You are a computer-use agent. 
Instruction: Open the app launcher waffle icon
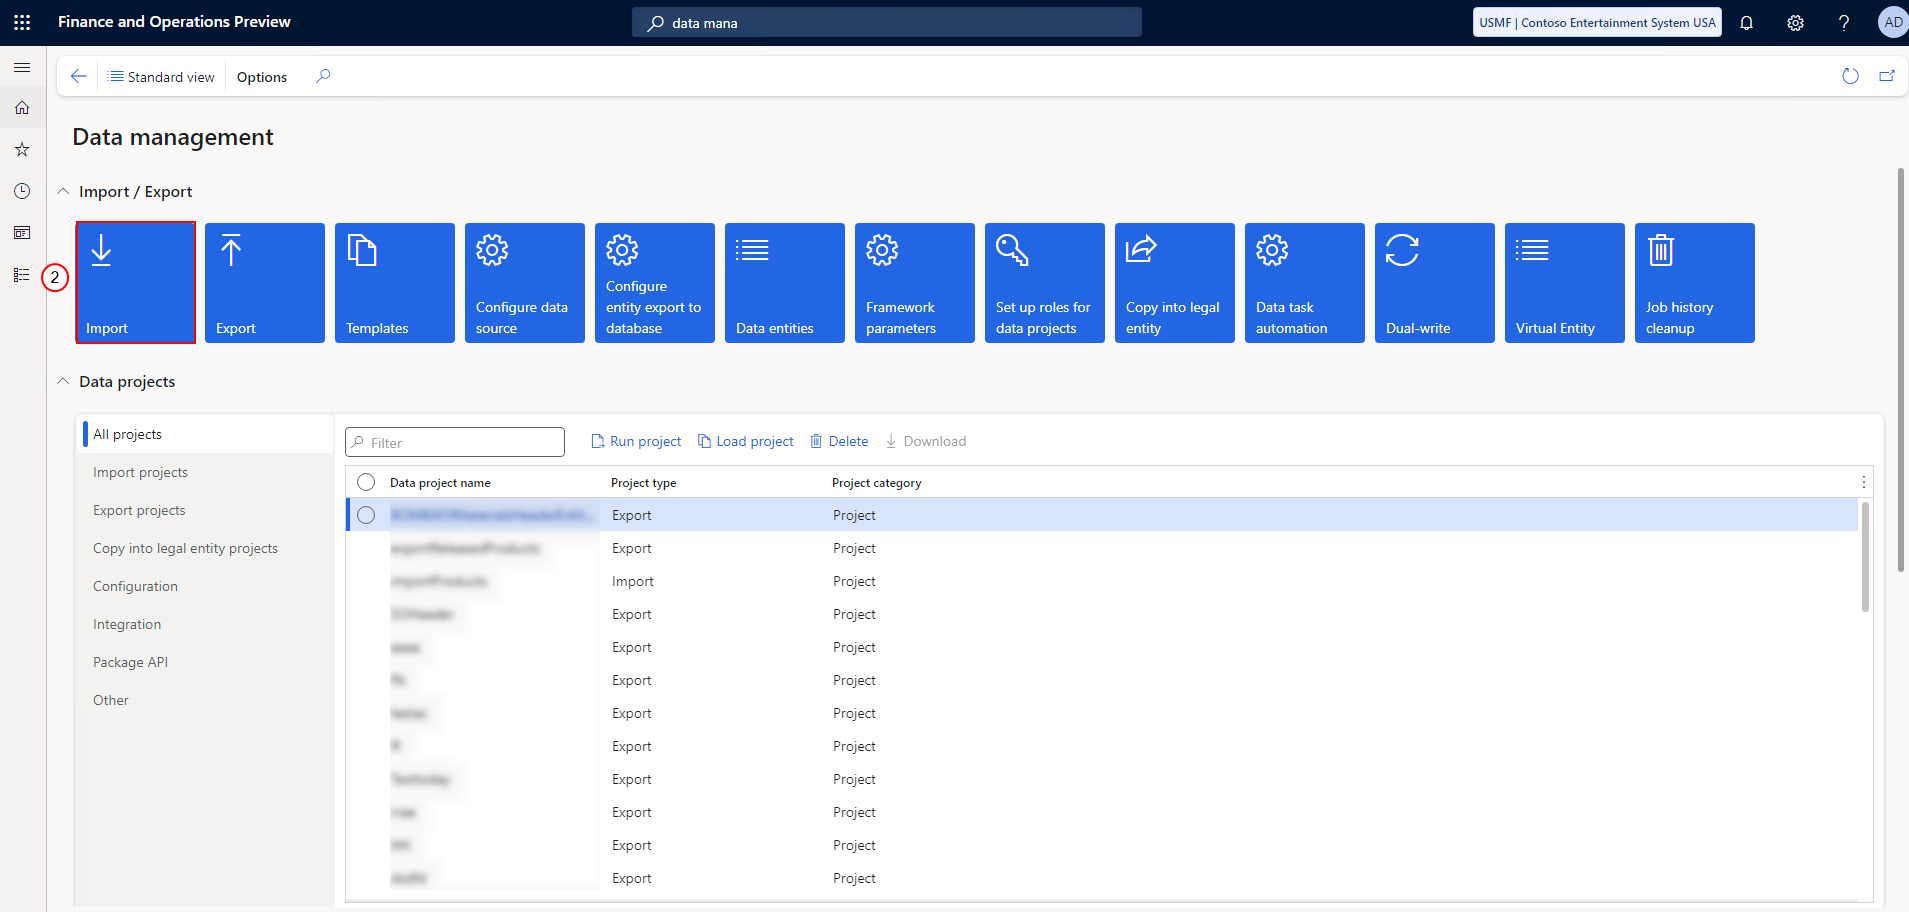pos(22,22)
